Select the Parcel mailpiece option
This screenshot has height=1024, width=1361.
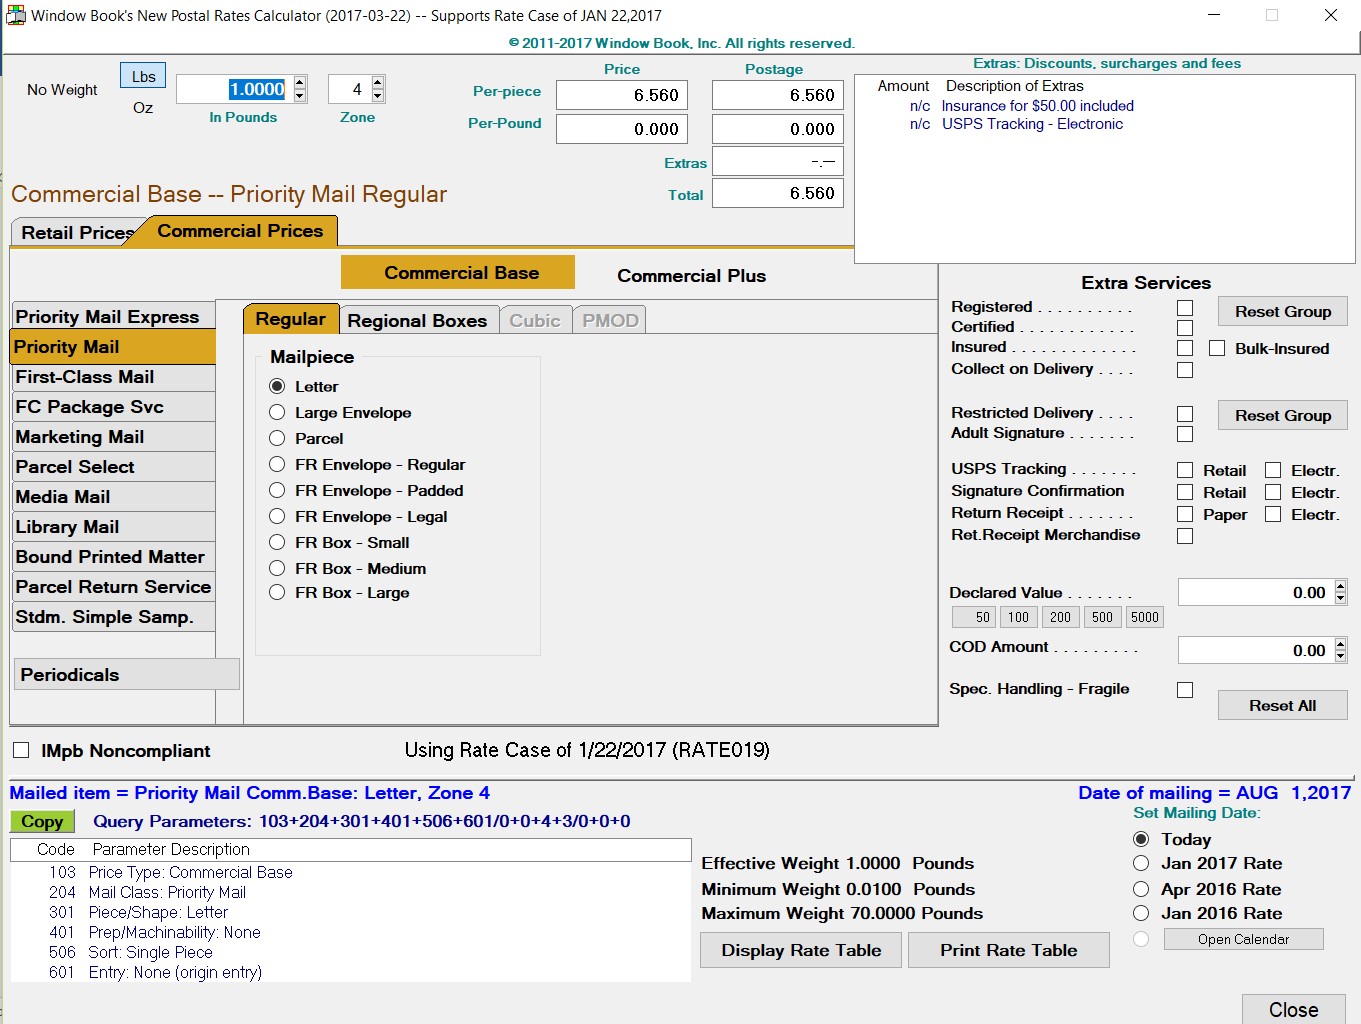(x=277, y=438)
